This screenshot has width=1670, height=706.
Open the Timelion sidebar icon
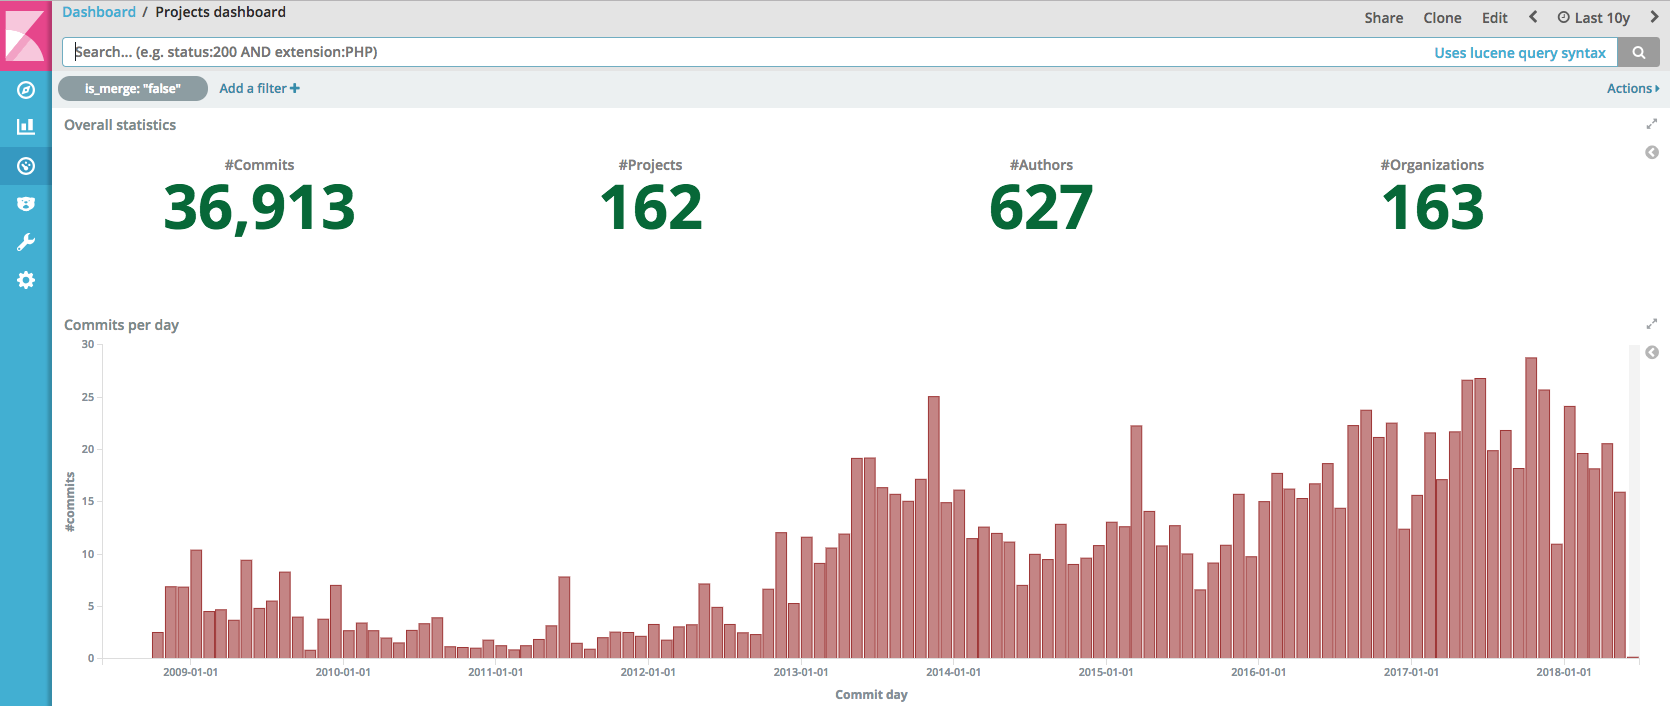click(x=26, y=204)
